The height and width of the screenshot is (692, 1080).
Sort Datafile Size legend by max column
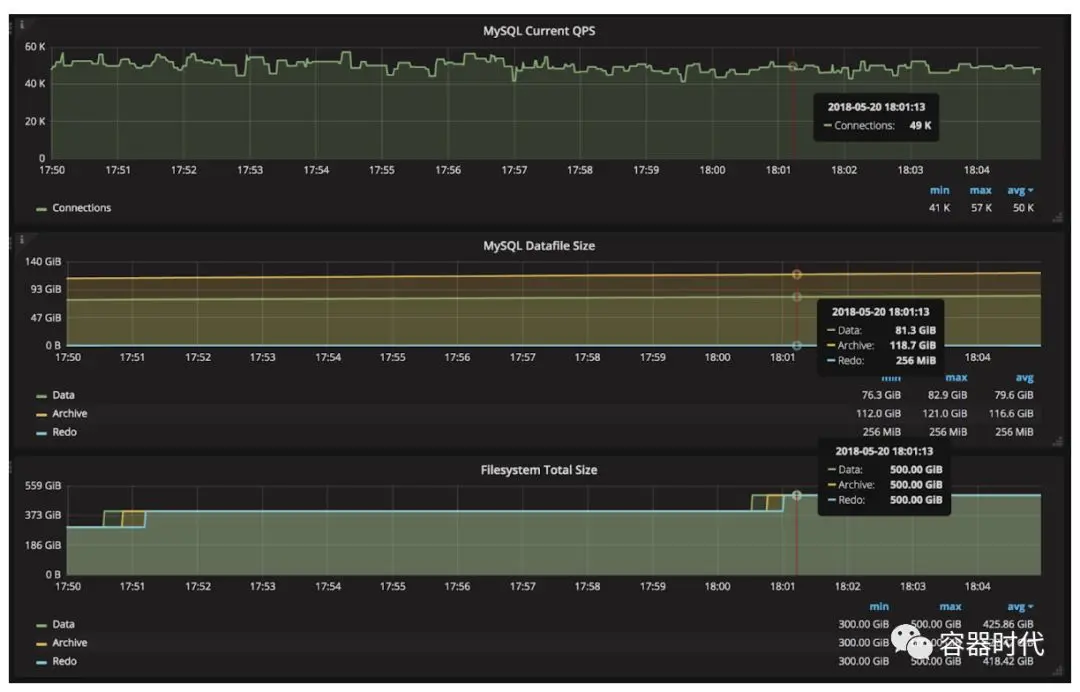click(x=956, y=378)
